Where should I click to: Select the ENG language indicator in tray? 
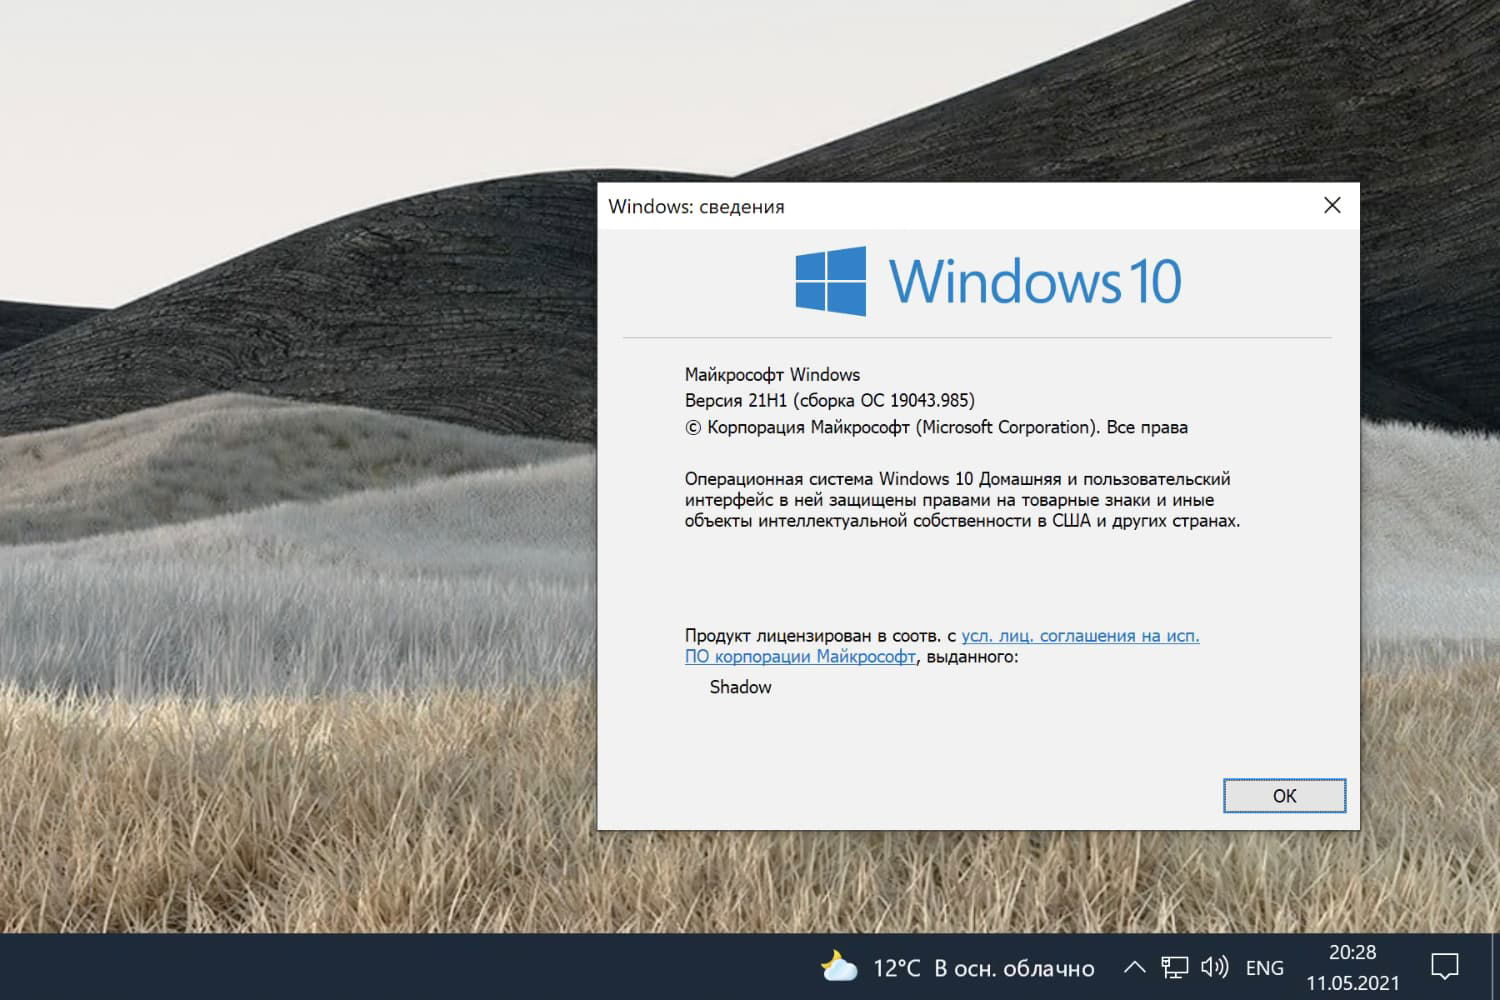[x=1264, y=967]
